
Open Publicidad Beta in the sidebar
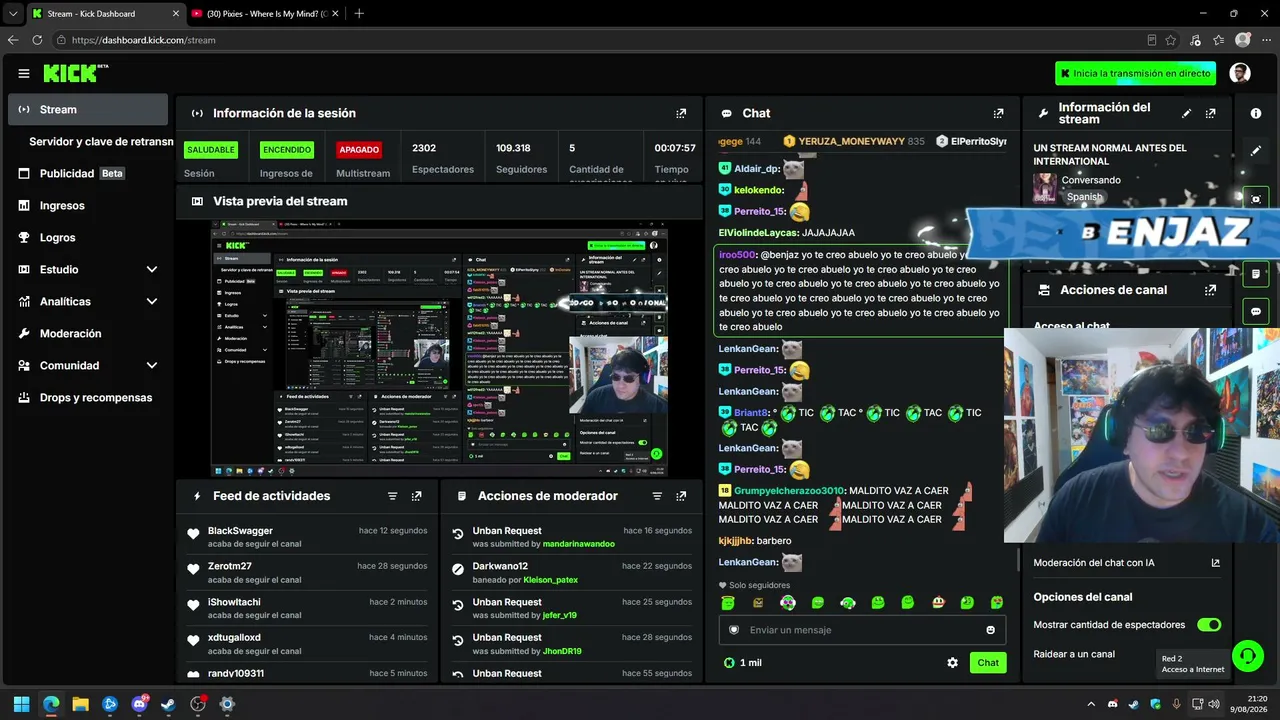click(88, 173)
